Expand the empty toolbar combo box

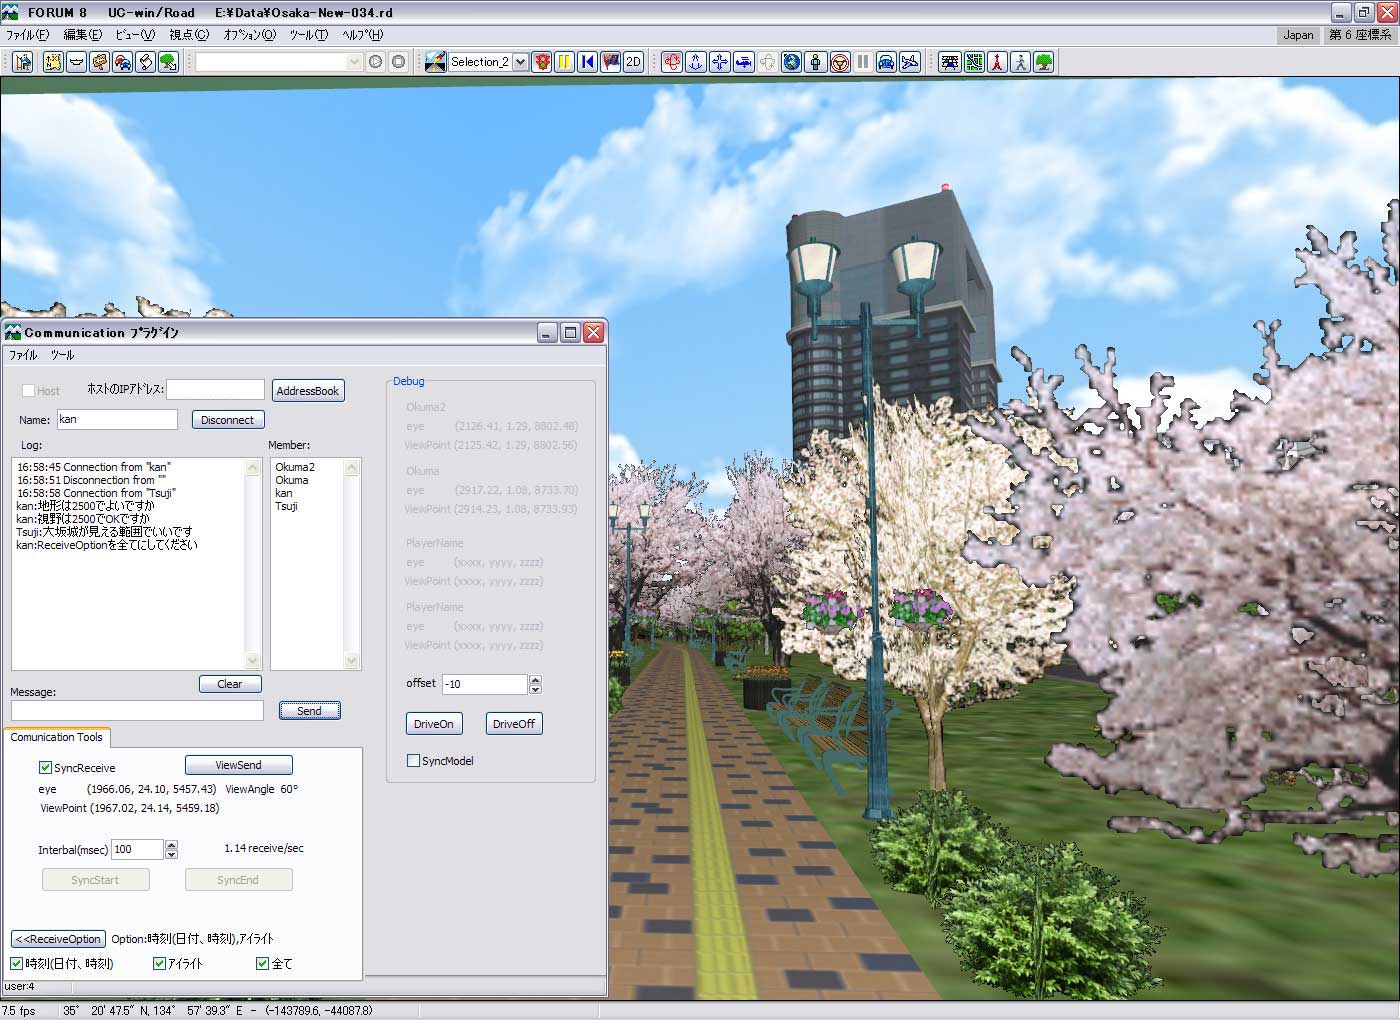[x=353, y=62]
